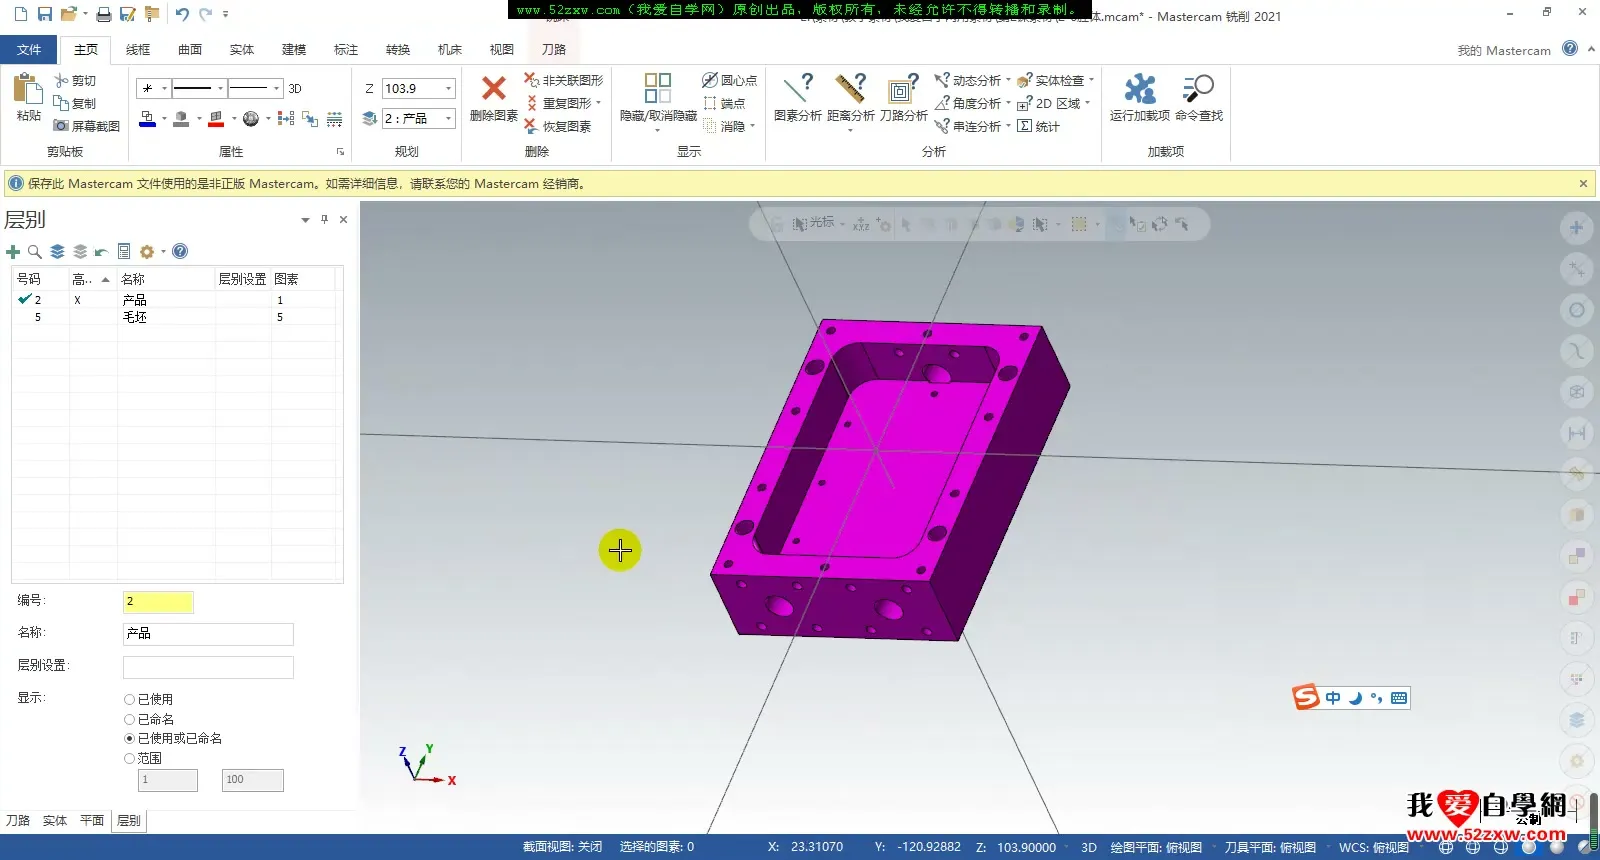Viewport: 1600px width, 860px height.
Task: Click the Delete Entities red X icon
Action: point(493,89)
